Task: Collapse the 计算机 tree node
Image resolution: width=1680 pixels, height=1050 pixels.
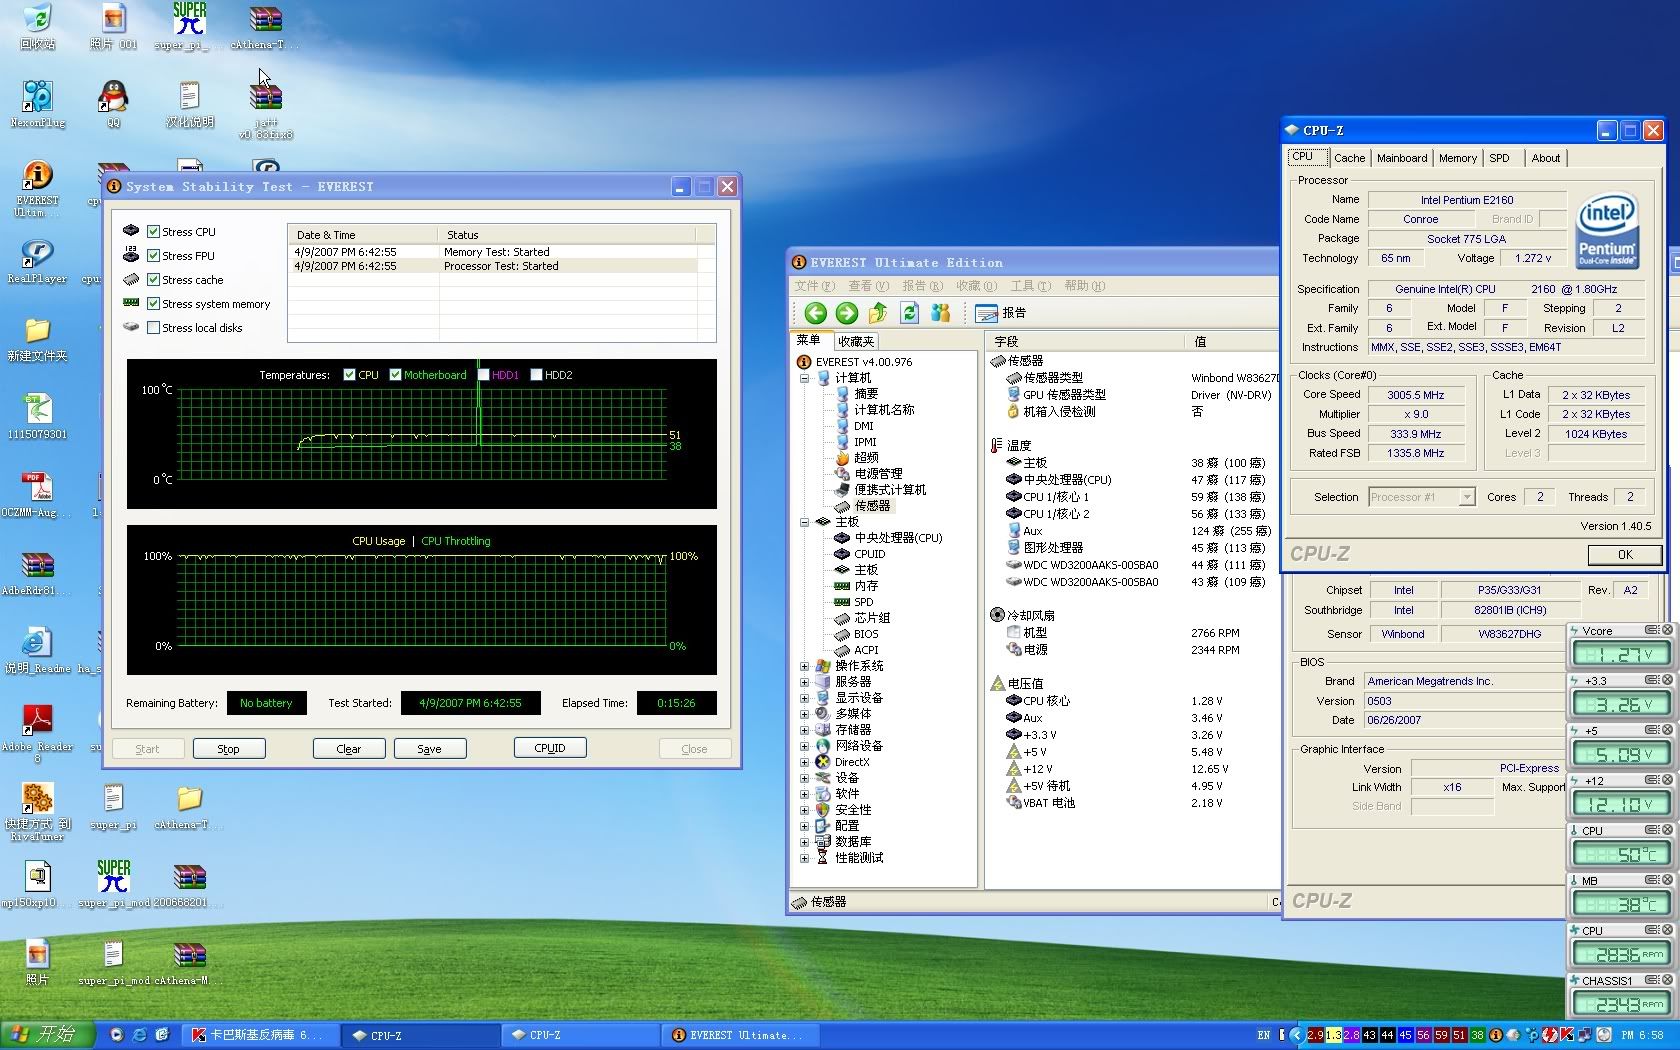Action: 805,378
